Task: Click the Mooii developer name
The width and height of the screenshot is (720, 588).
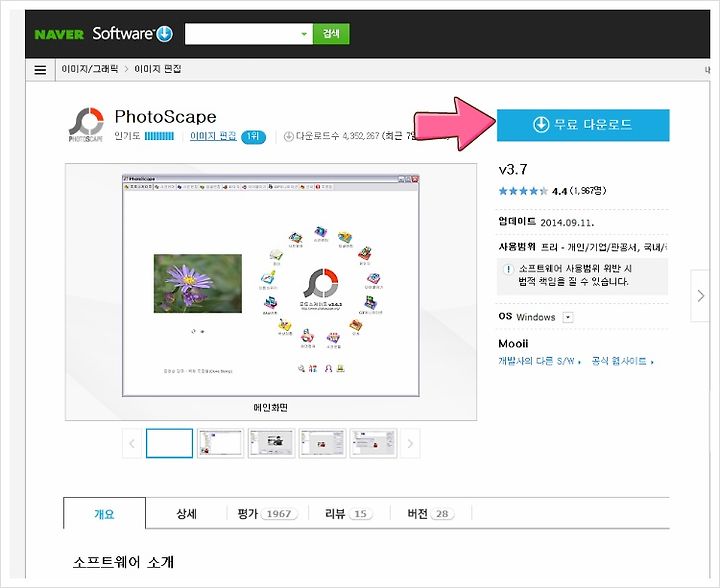Action: point(513,343)
